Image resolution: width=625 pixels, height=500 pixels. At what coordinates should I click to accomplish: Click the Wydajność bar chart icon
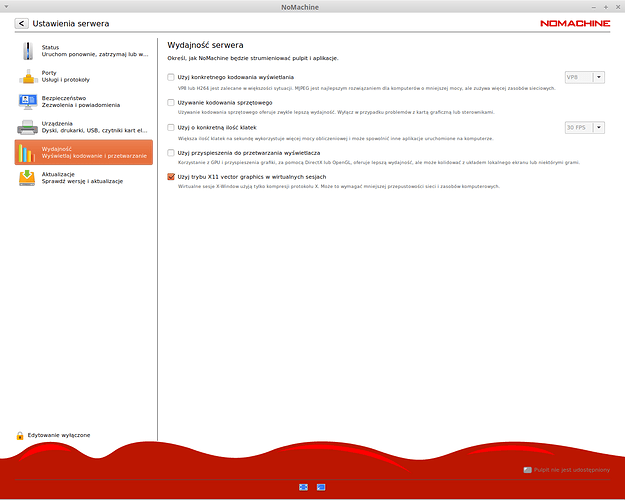(27, 153)
